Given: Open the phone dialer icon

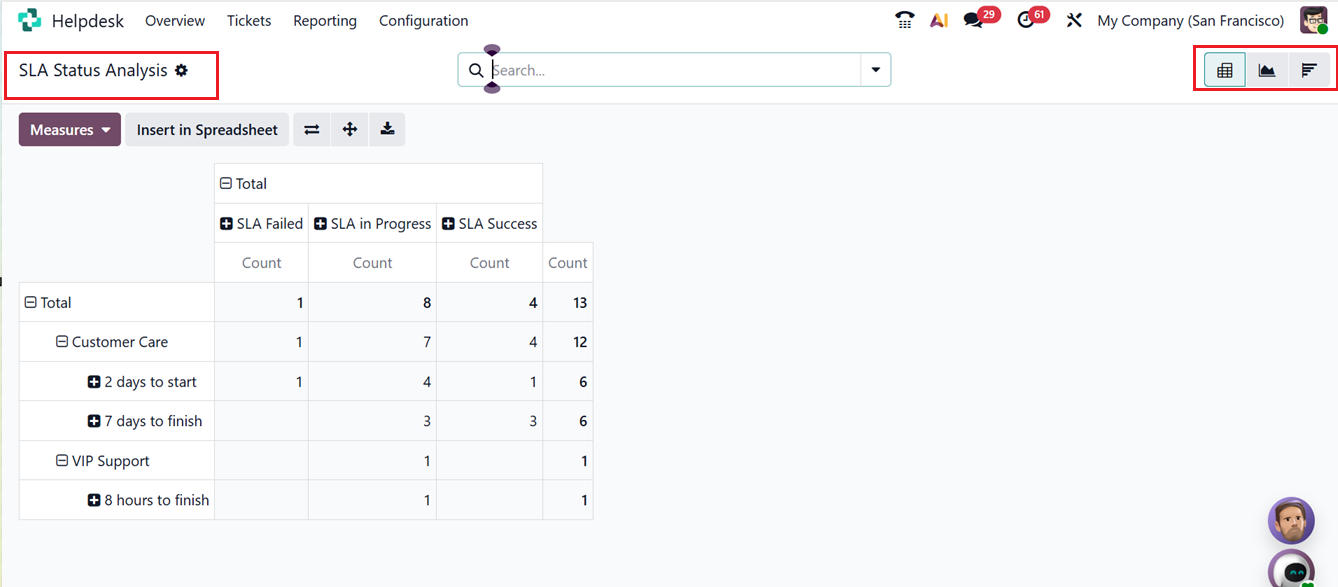Looking at the screenshot, I should (905, 18).
